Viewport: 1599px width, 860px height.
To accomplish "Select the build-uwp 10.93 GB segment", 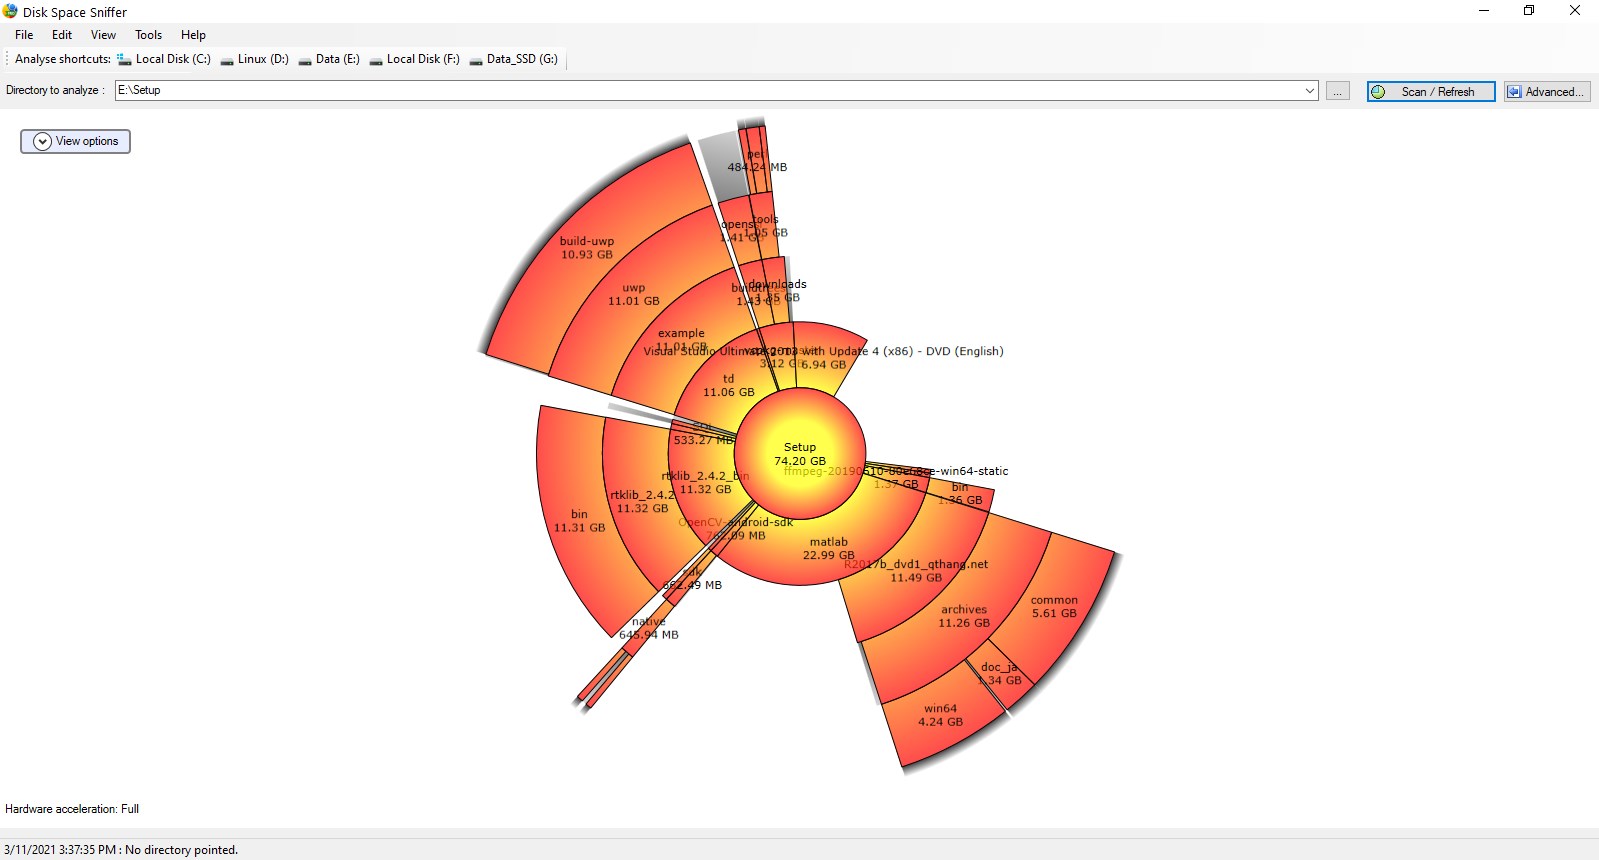I will click(x=586, y=247).
